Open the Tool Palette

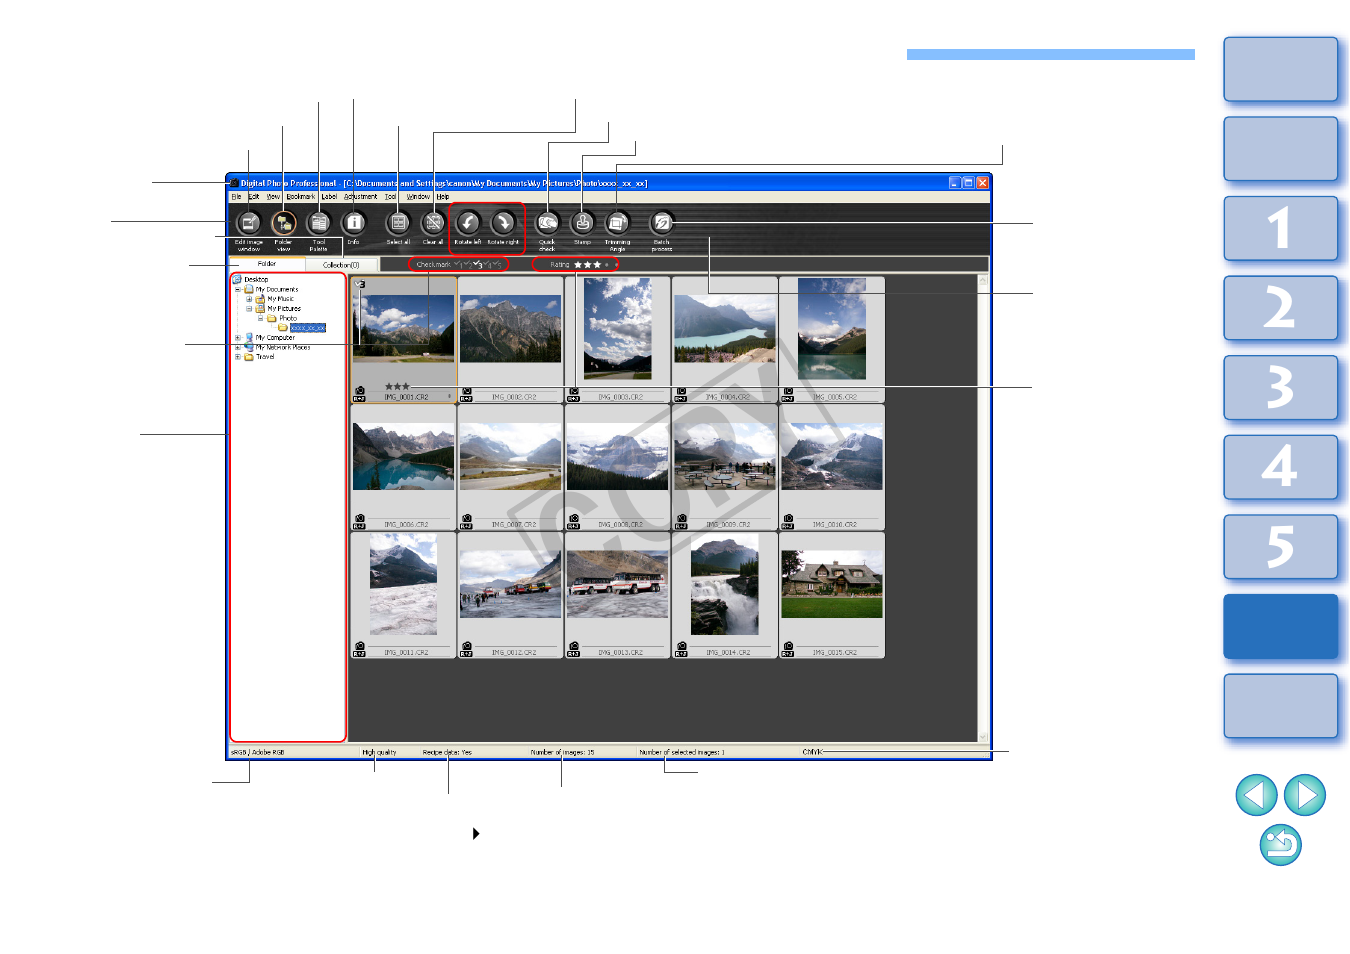319,223
